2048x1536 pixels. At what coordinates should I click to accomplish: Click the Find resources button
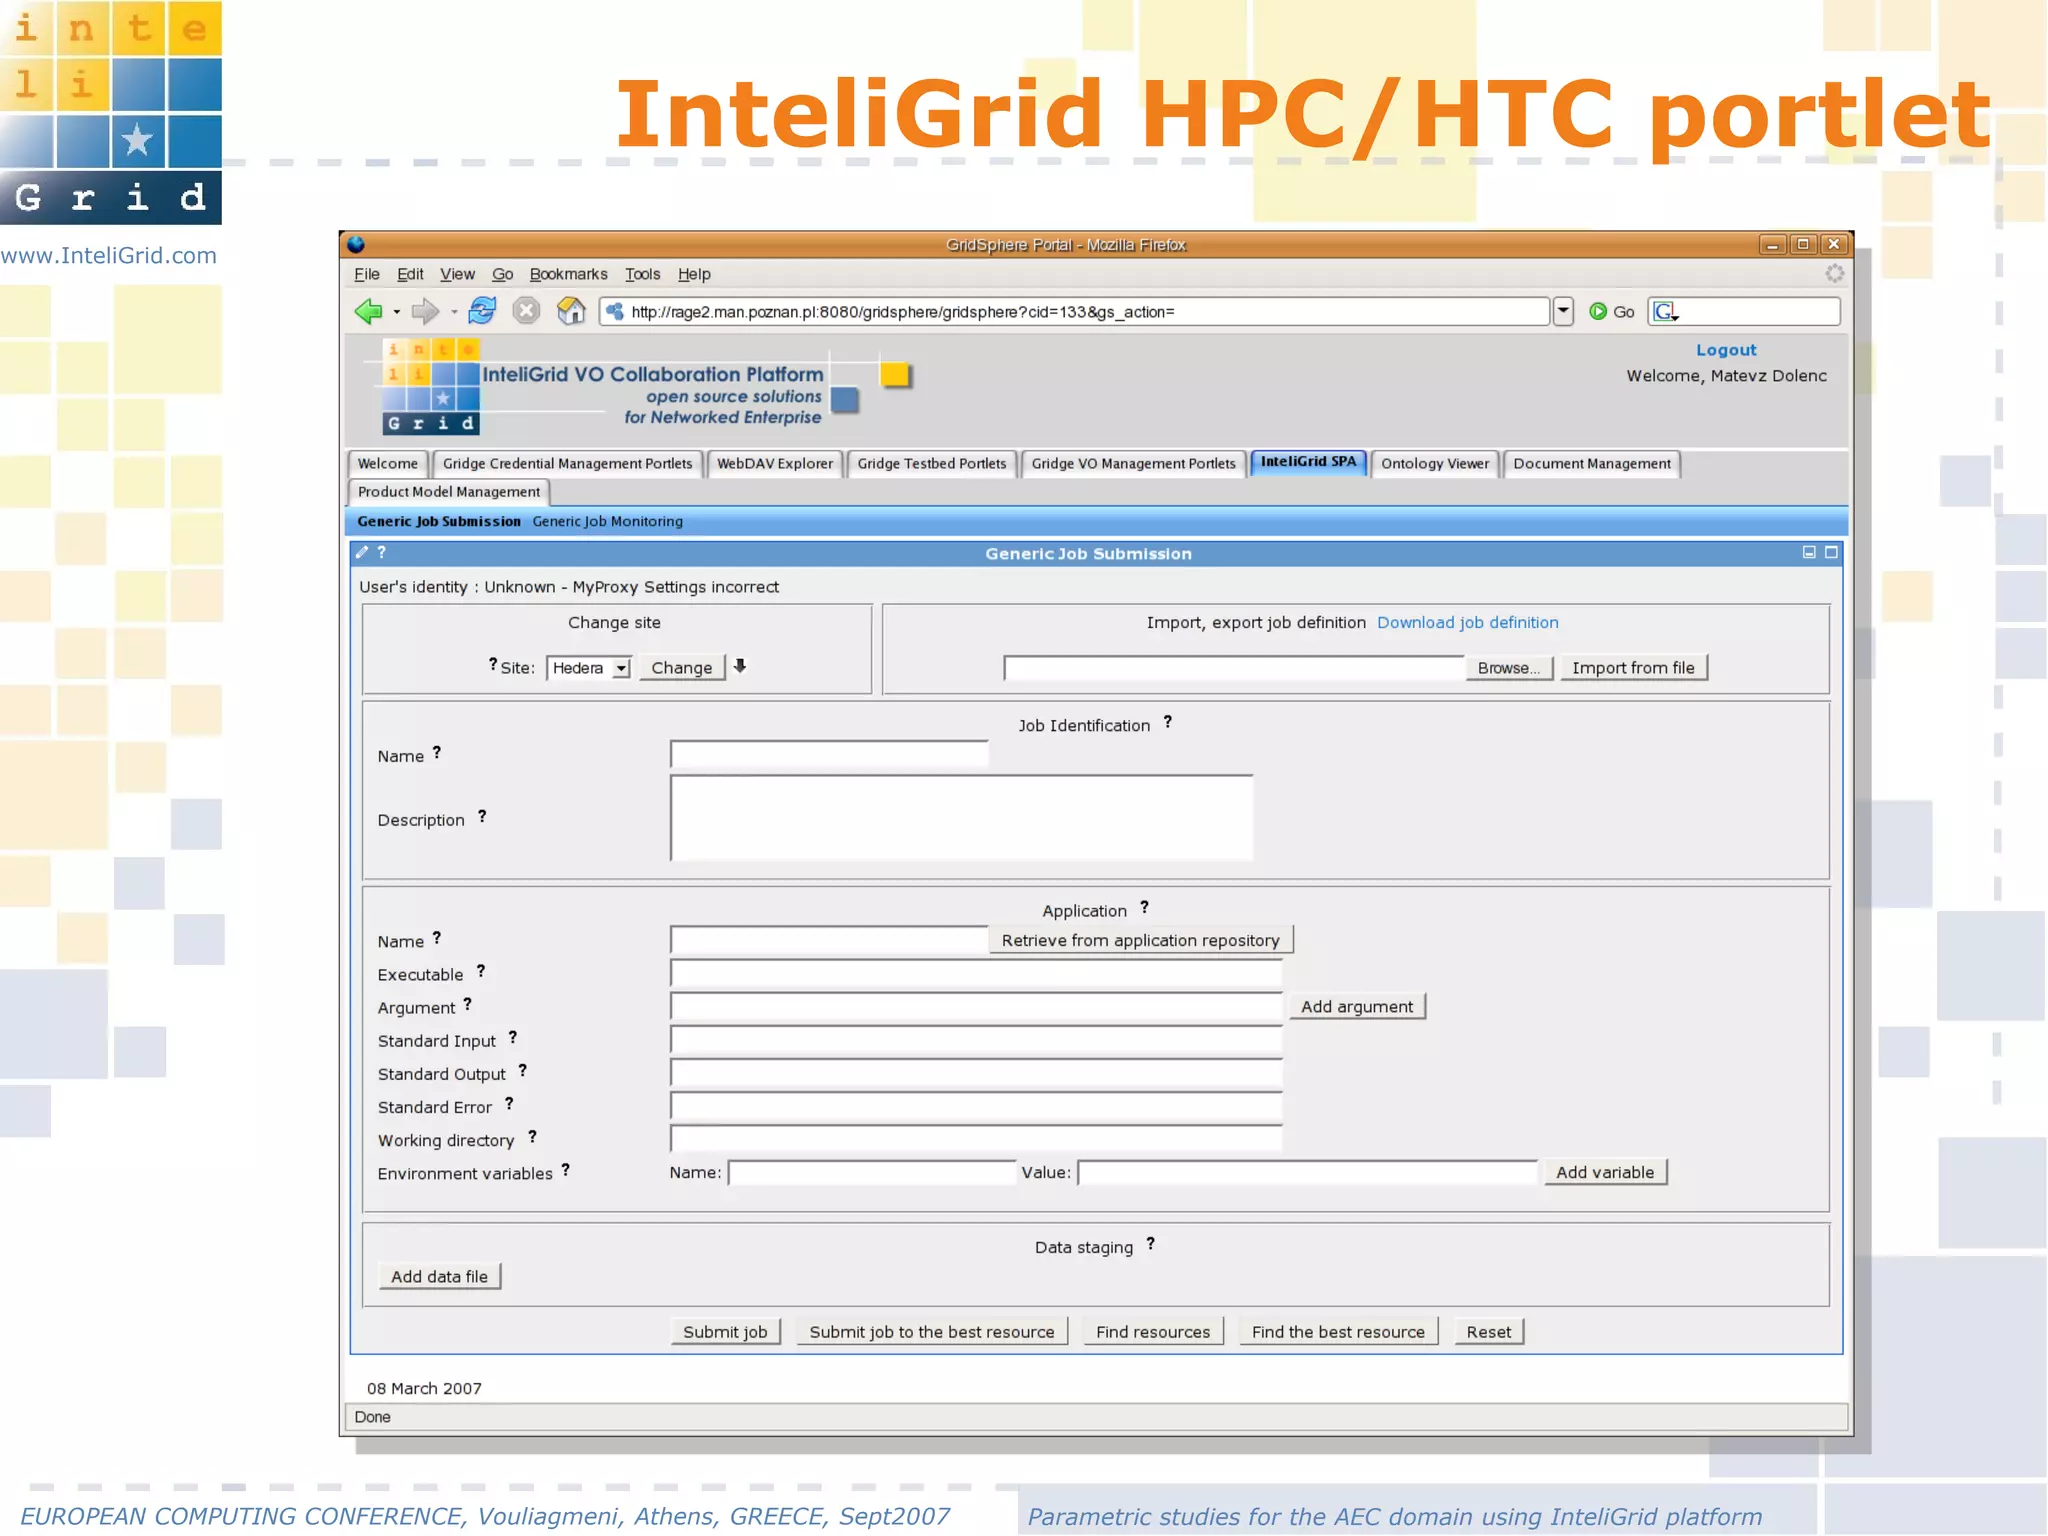pos(1153,1332)
